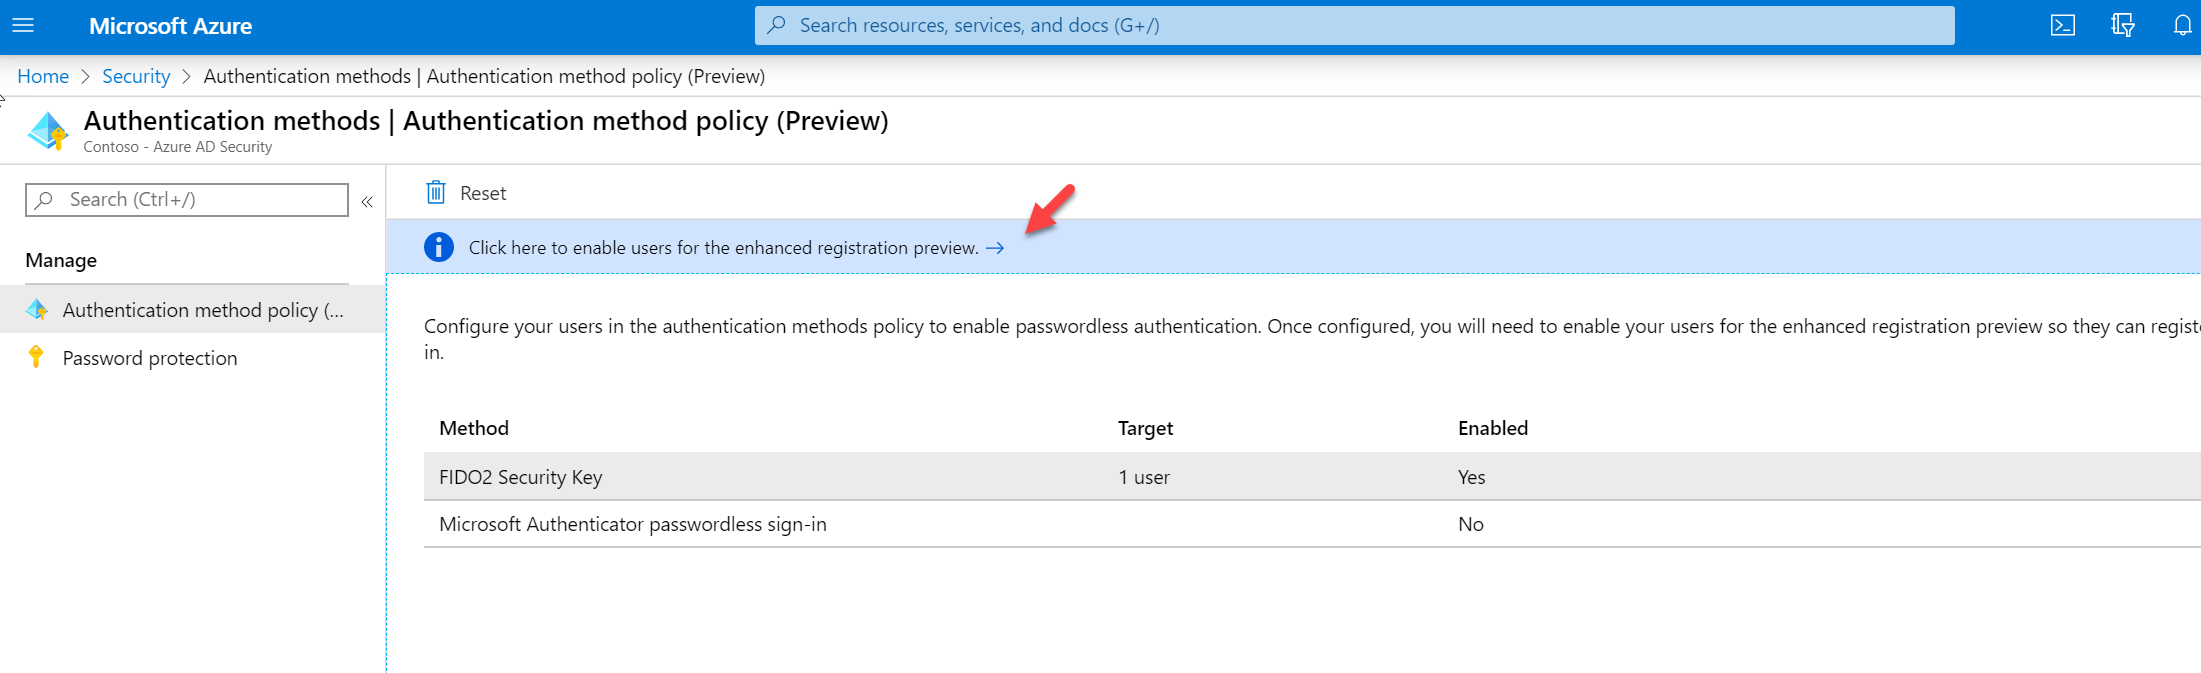Open Microsoft Authenticator passwordless sign-in row
The image size is (2201, 673).
click(x=1312, y=524)
